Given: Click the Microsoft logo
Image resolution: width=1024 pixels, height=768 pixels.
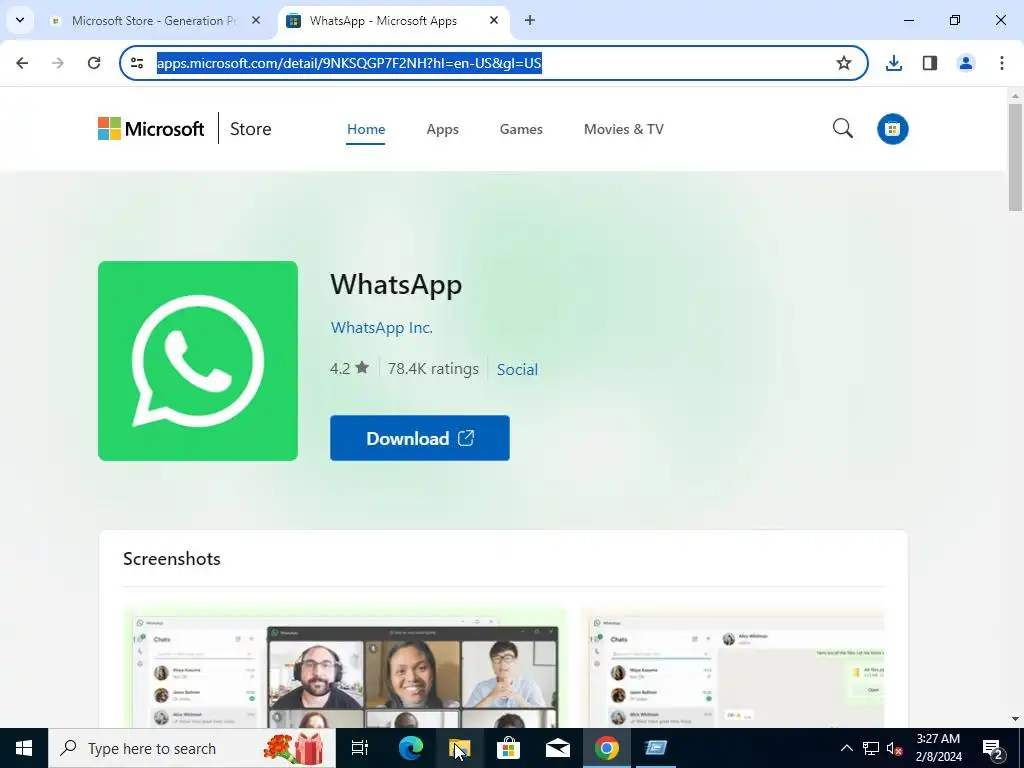Looking at the screenshot, I should click(152, 129).
